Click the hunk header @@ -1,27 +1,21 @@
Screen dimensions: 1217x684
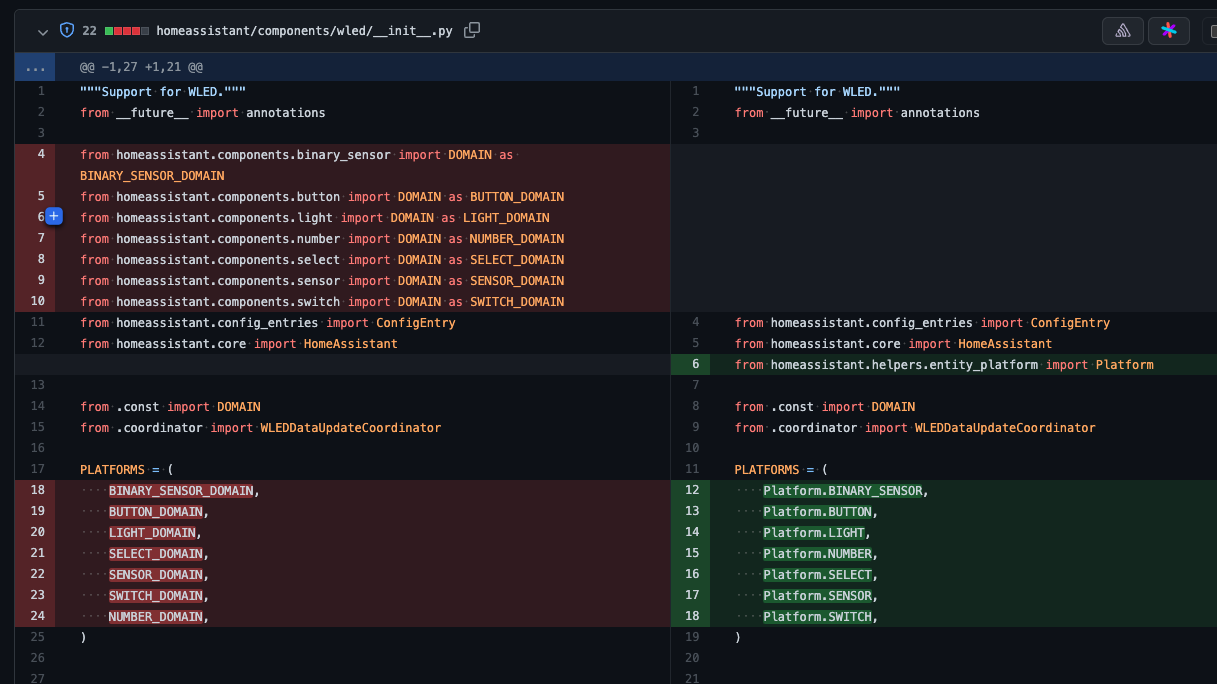pos(140,66)
